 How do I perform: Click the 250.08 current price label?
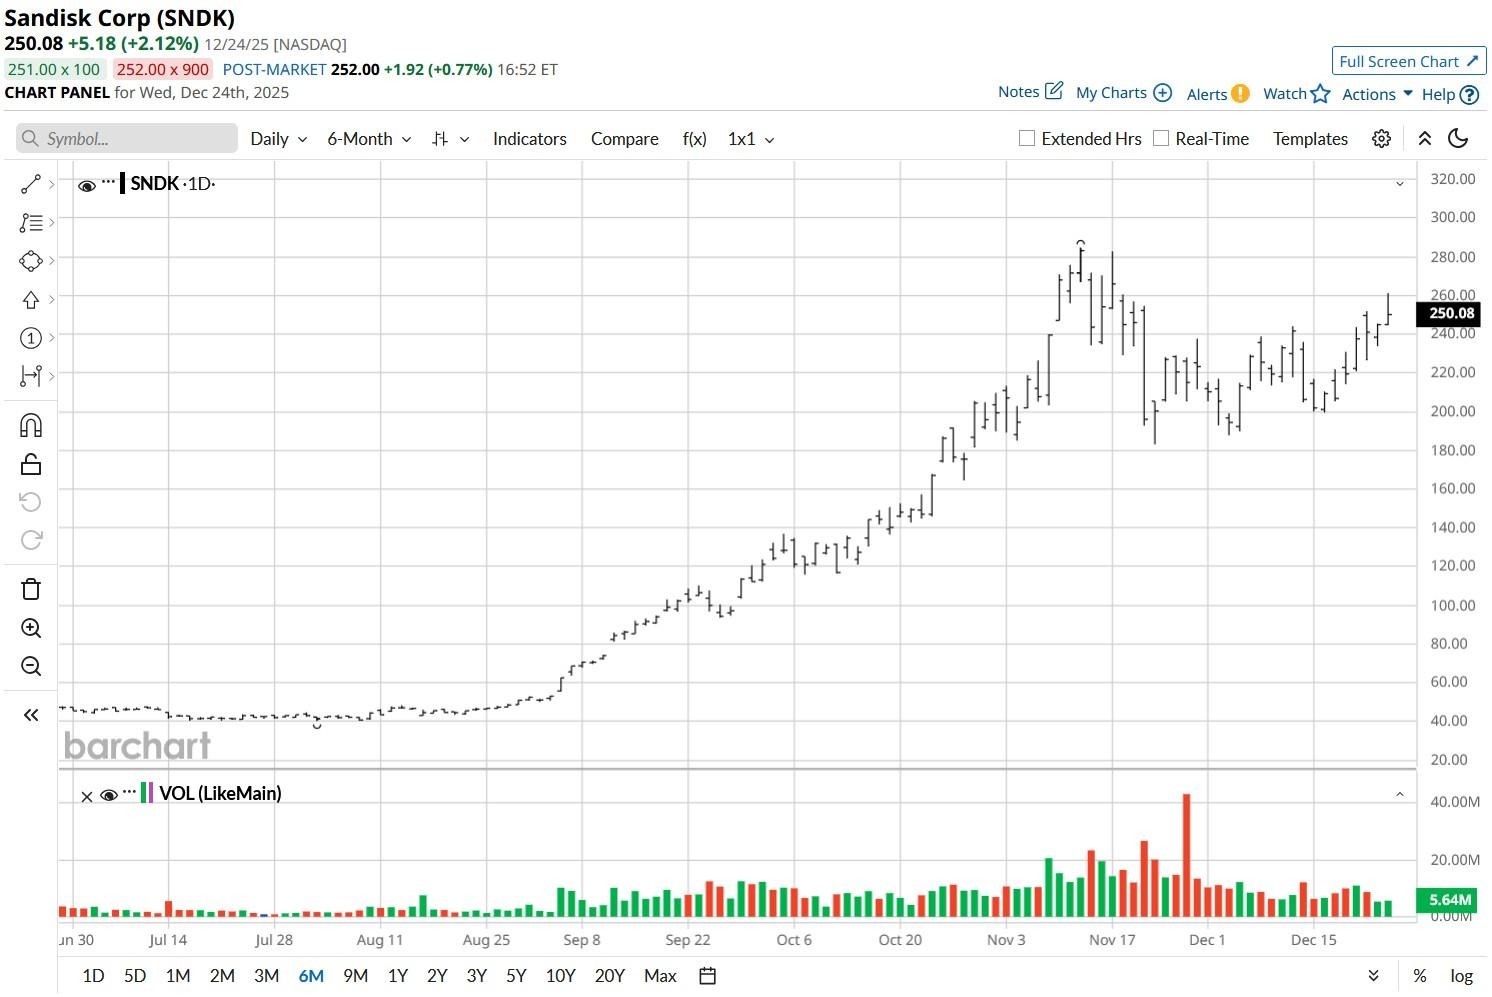coord(1451,313)
